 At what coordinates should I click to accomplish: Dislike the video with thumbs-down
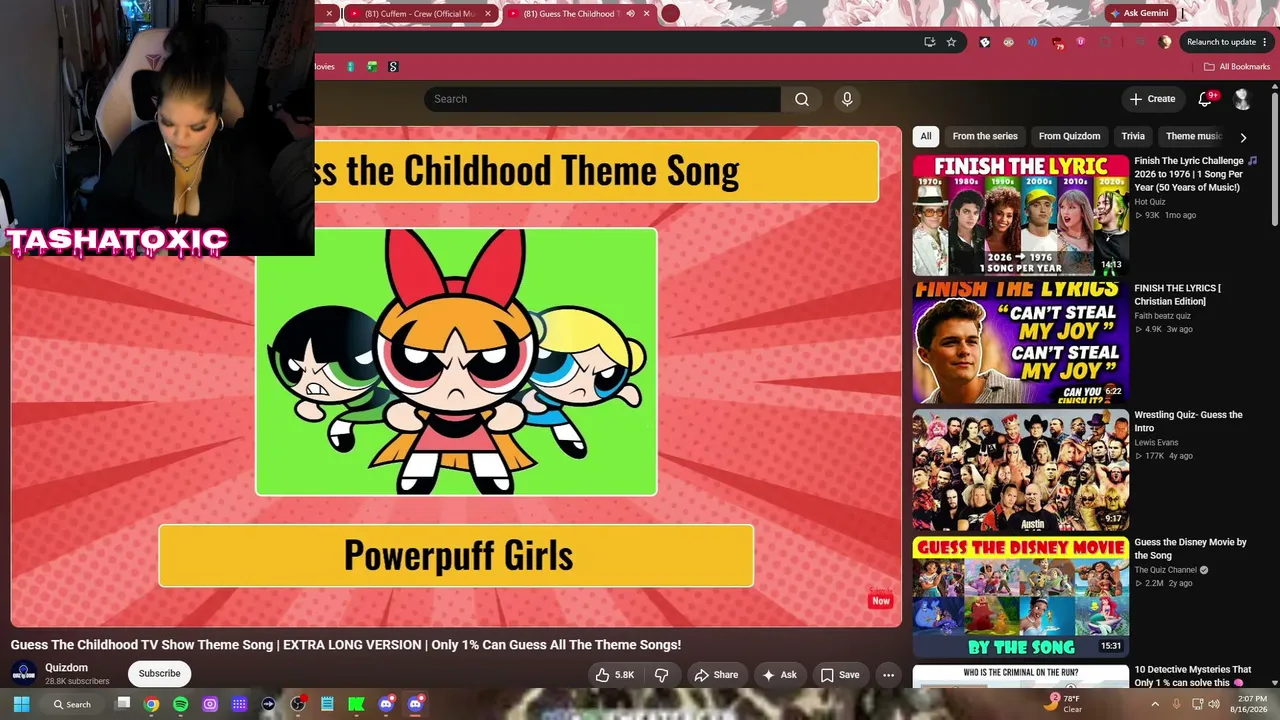[662, 675]
